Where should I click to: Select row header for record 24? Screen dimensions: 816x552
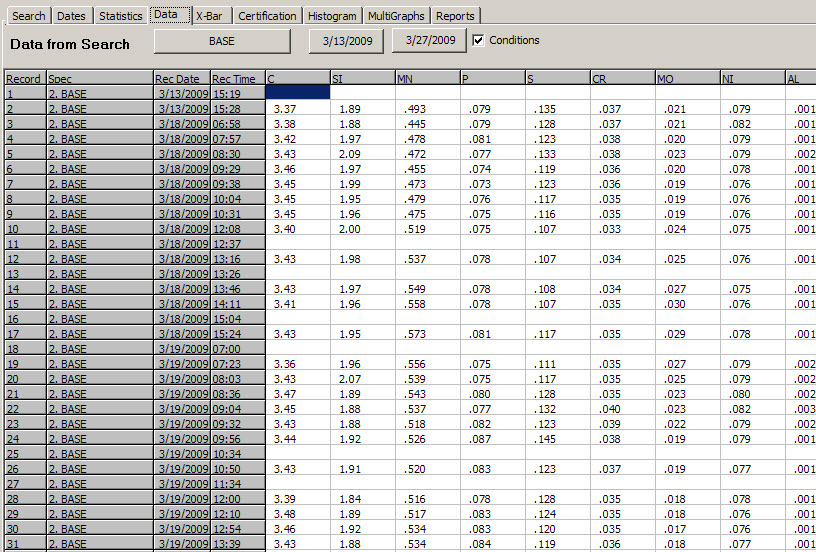pos(26,439)
